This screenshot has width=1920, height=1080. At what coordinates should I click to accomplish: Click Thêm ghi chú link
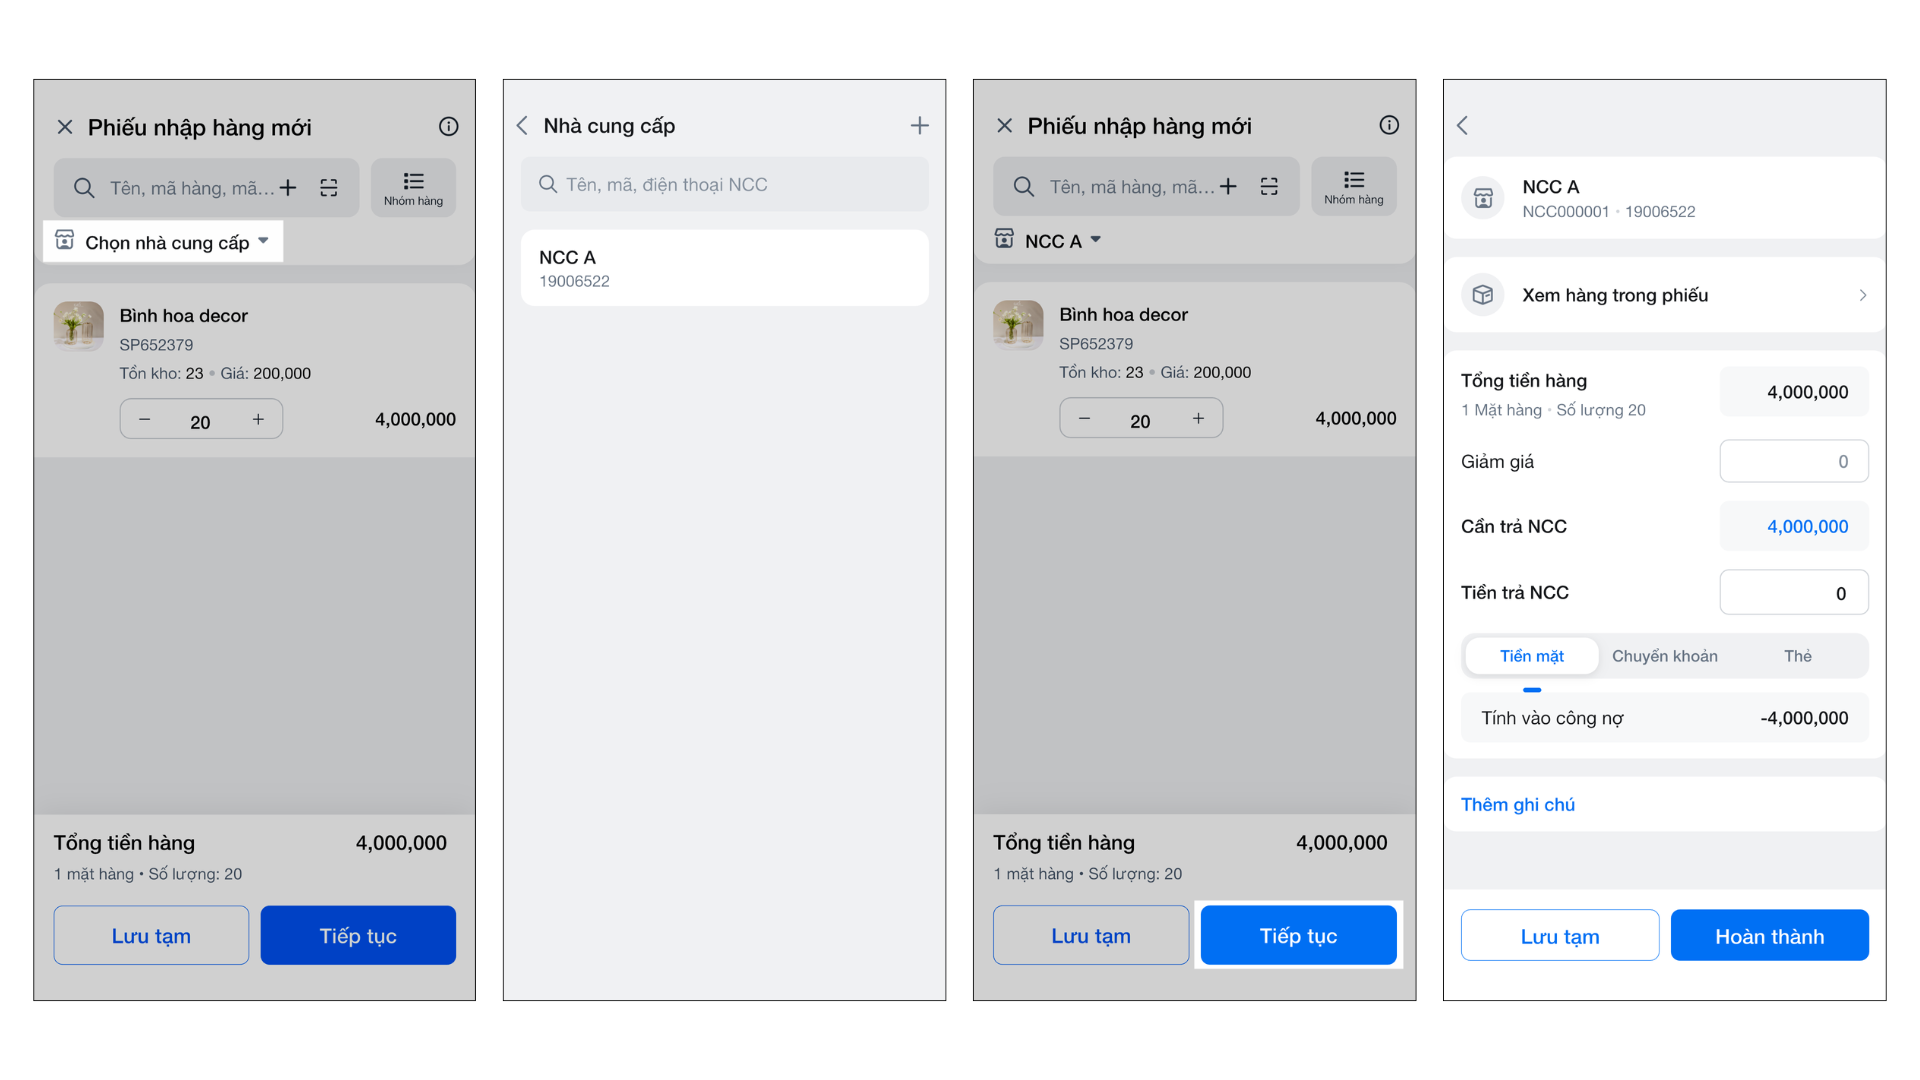coord(1517,805)
